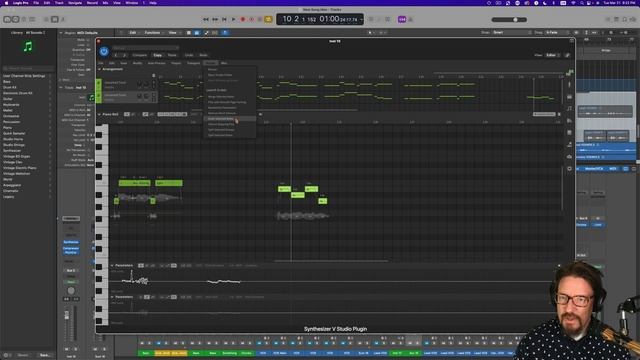
Task: Open the Loop Browser icon in Logic toolbar
Action: (x=633, y=19)
